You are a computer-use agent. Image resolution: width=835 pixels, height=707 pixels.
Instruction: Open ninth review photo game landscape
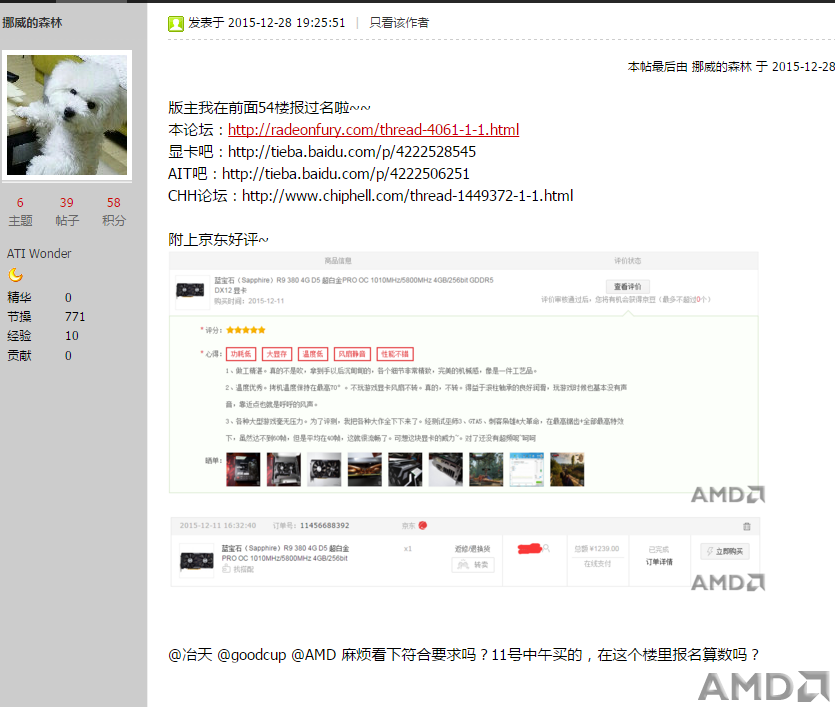tap(567, 469)
